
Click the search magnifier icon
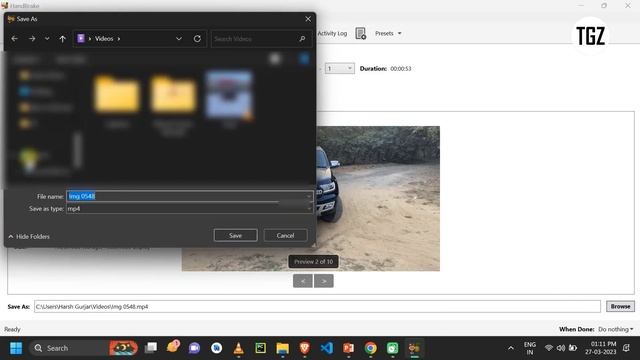pyautogui.click(x=302, y=39)
